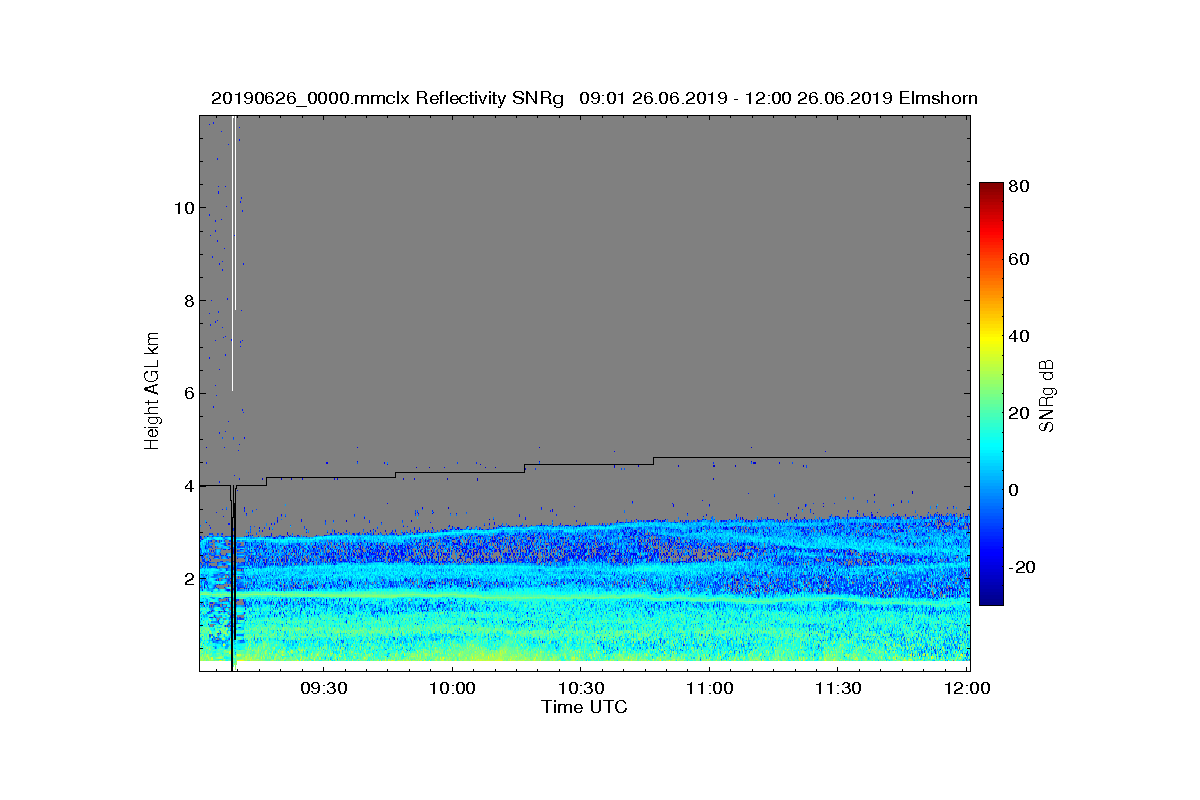Viewport: 1200px width, 800px height.
Task: Click the 11:00 time tick label
Action: click(710, 689)
